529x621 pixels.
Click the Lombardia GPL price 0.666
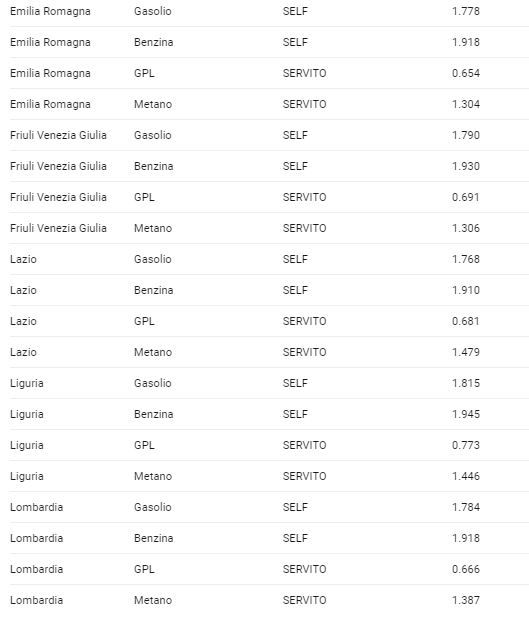click(466, 569)
